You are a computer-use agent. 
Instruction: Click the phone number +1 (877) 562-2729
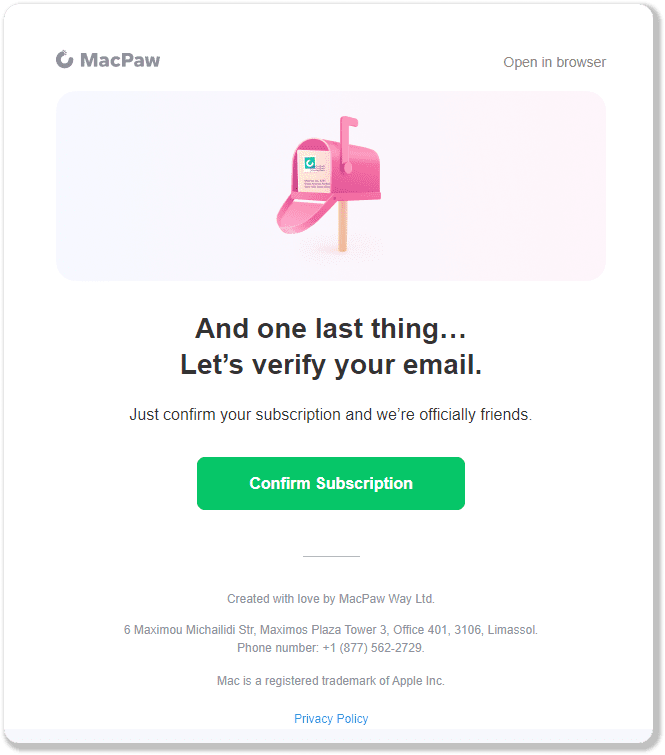[372, 648]
